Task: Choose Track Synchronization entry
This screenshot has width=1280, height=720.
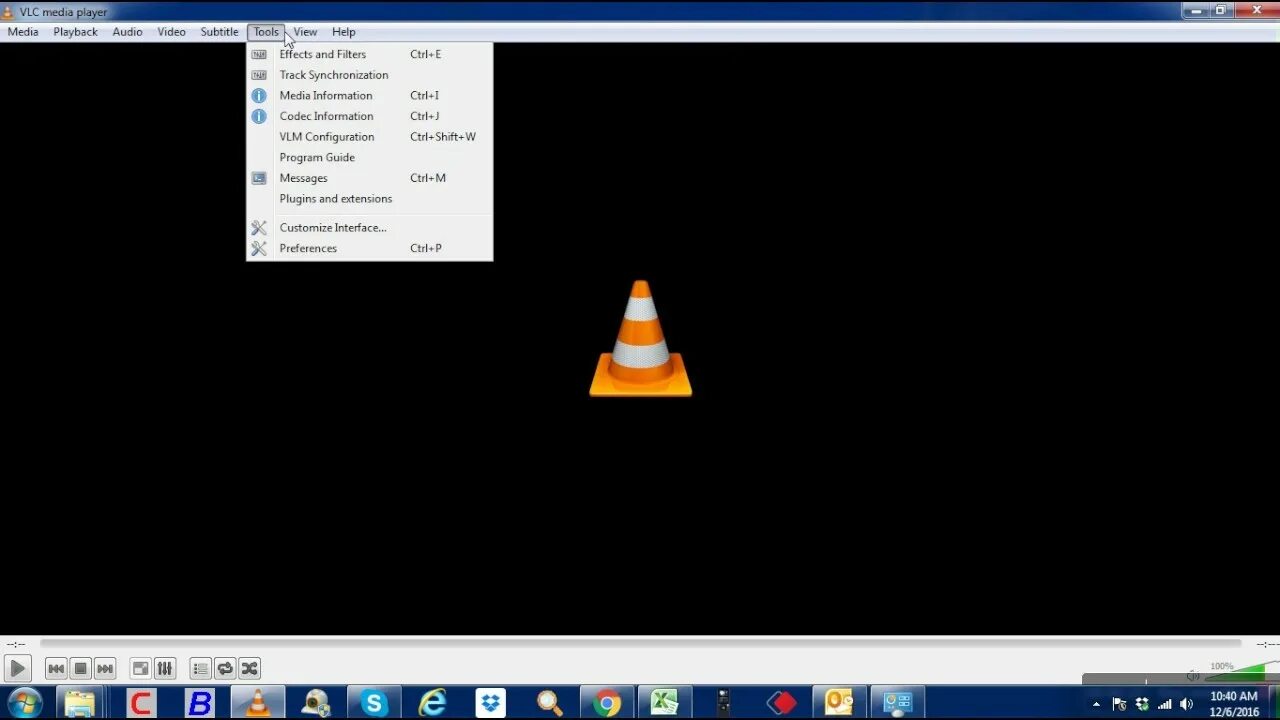Action: click(x=369, y=75)
